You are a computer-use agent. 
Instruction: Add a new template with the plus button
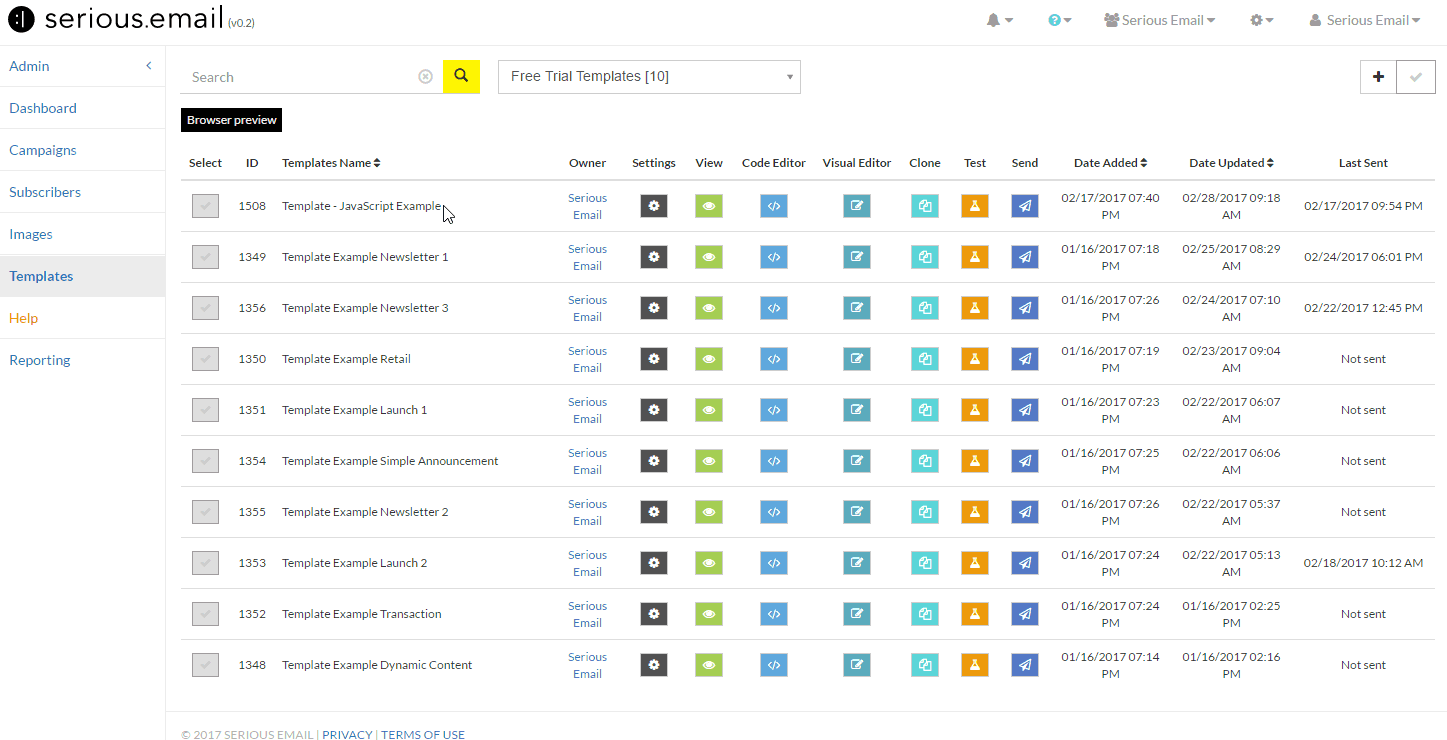1378,77
